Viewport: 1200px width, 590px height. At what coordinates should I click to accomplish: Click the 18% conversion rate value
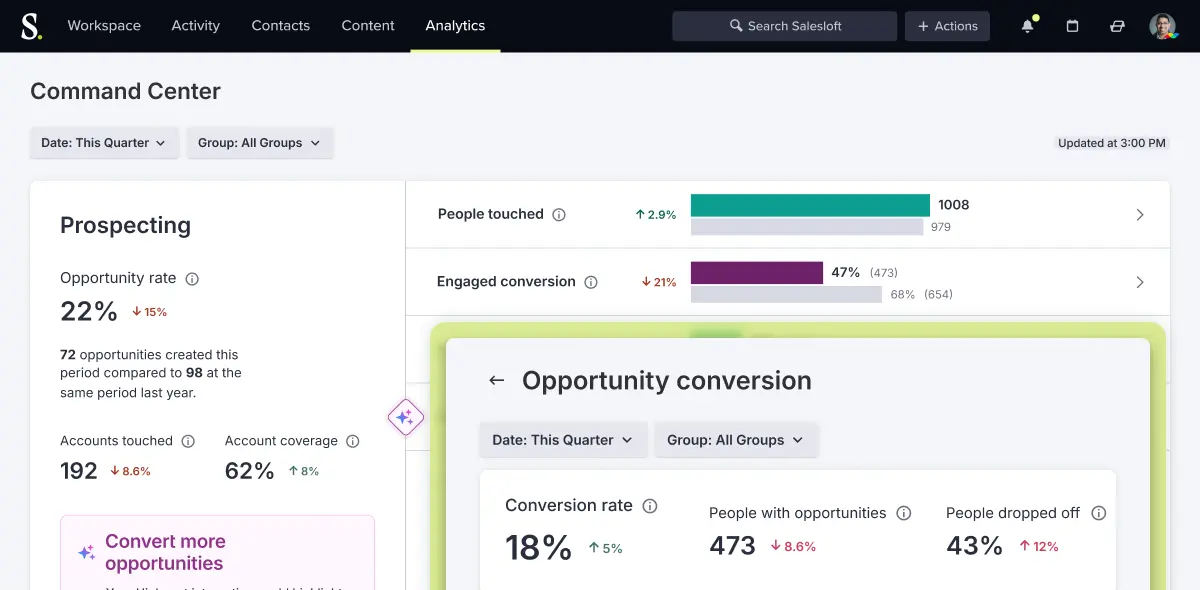[x=538, y=547]
